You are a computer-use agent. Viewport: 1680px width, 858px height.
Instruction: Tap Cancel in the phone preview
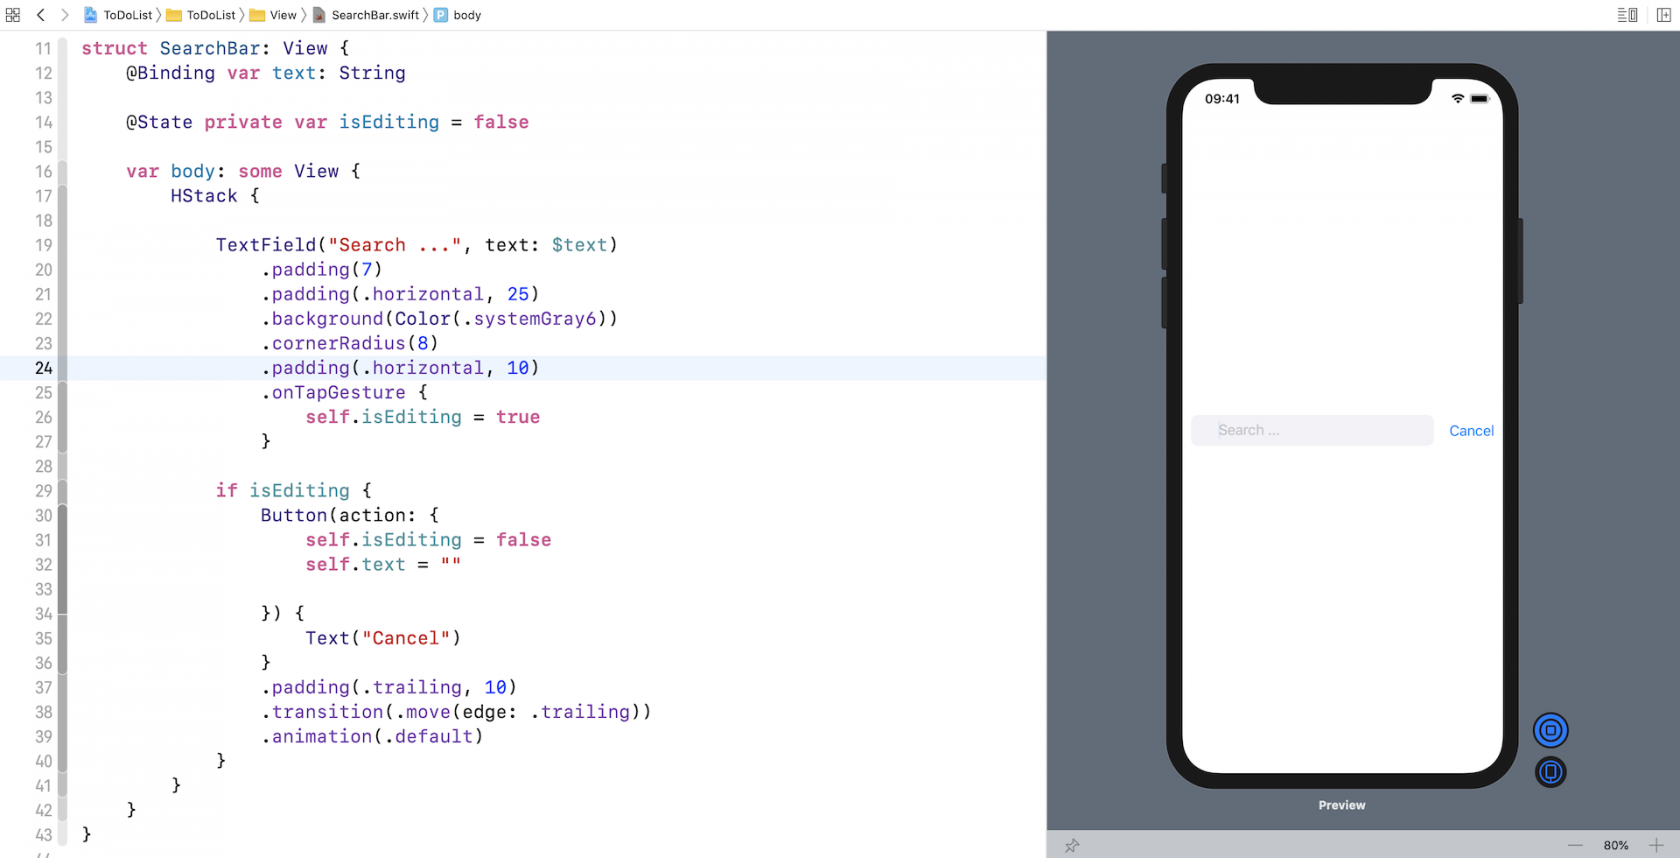click(x=1471, y=431)
